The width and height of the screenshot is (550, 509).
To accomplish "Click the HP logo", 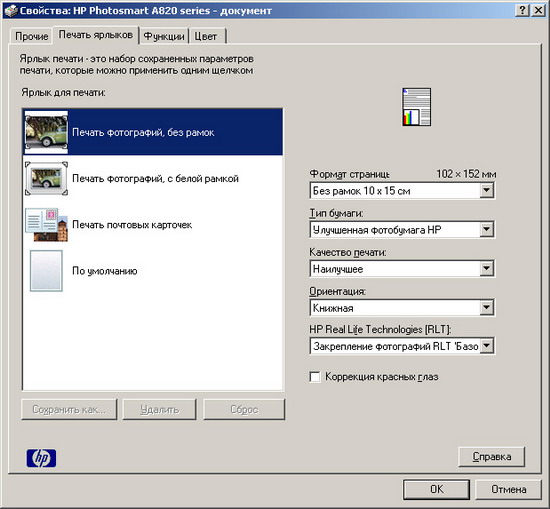I will coord(41,458).
